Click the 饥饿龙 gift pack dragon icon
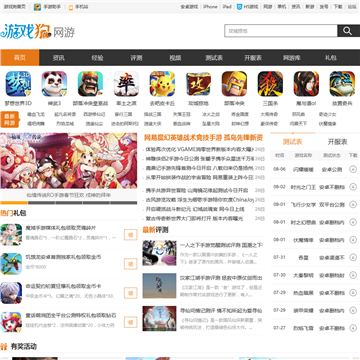 [x=11, y=264]
